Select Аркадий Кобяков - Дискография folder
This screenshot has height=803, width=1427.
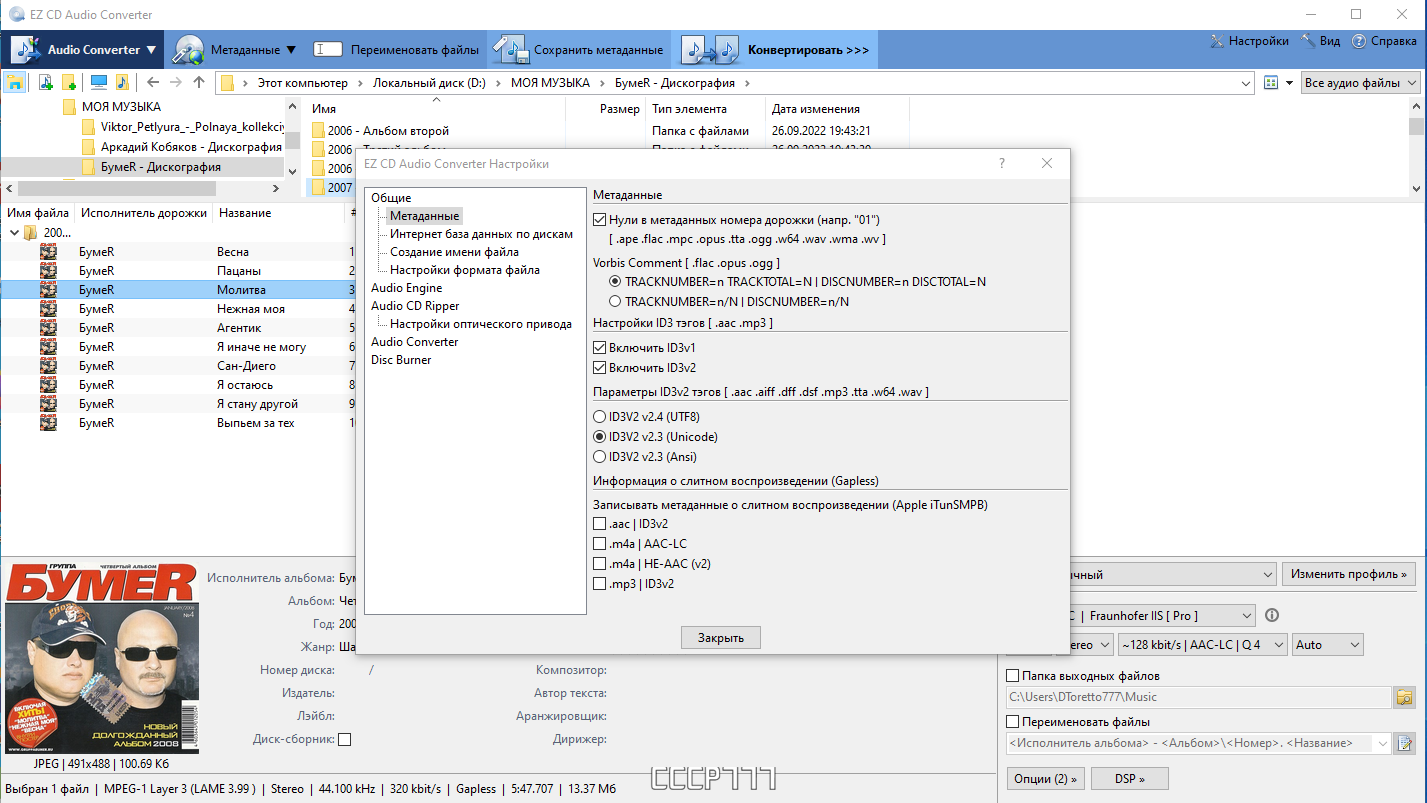(x=191, y=147)
